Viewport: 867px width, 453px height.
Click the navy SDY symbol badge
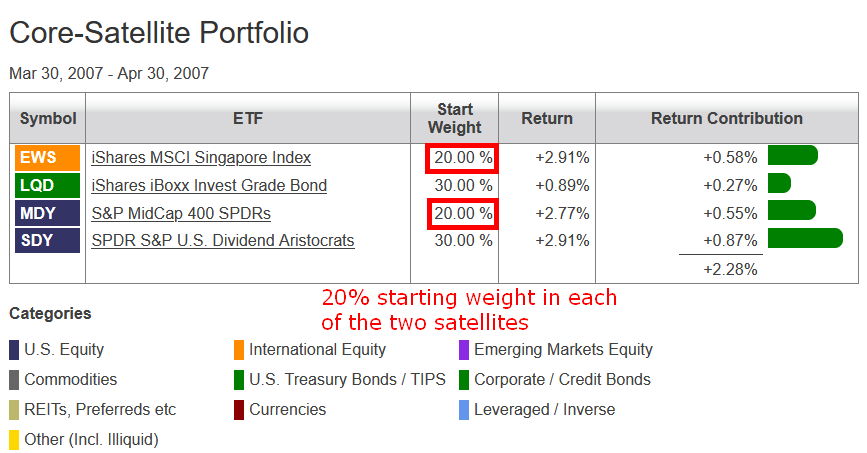click(x=48, y=241)
